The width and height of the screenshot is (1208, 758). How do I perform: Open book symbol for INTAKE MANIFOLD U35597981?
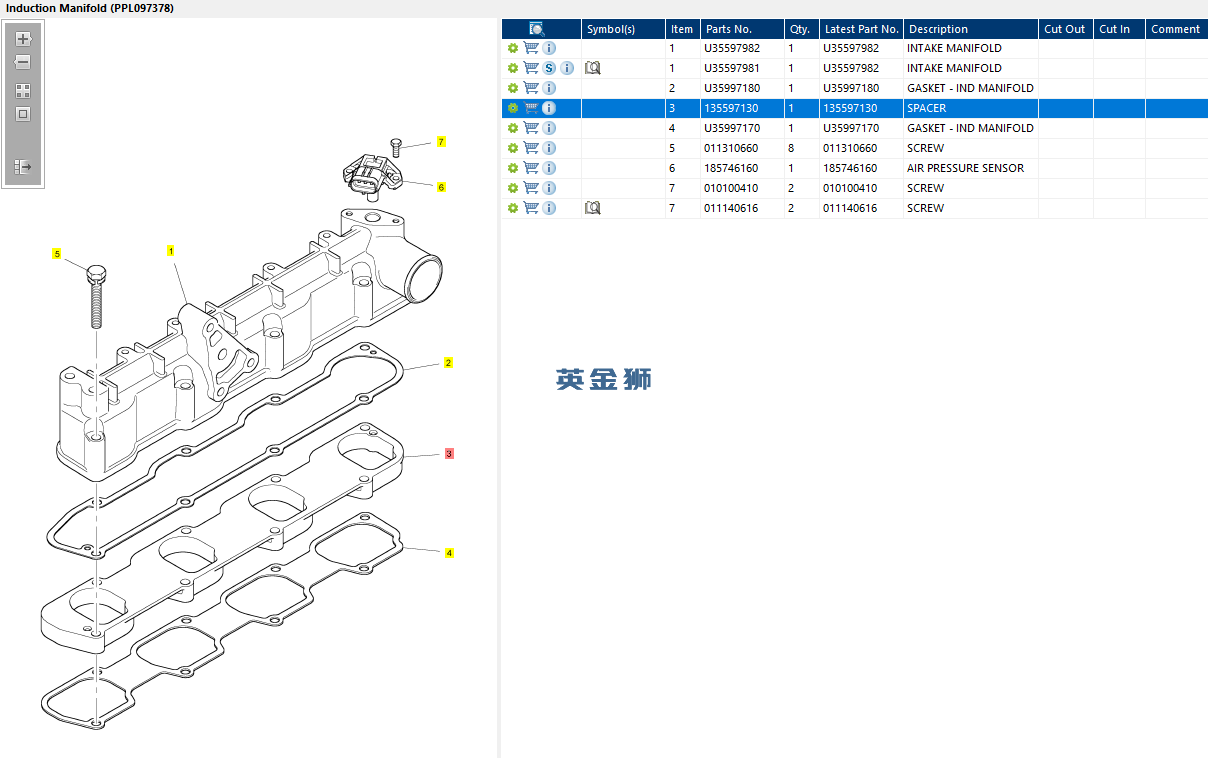coord(592,68)
